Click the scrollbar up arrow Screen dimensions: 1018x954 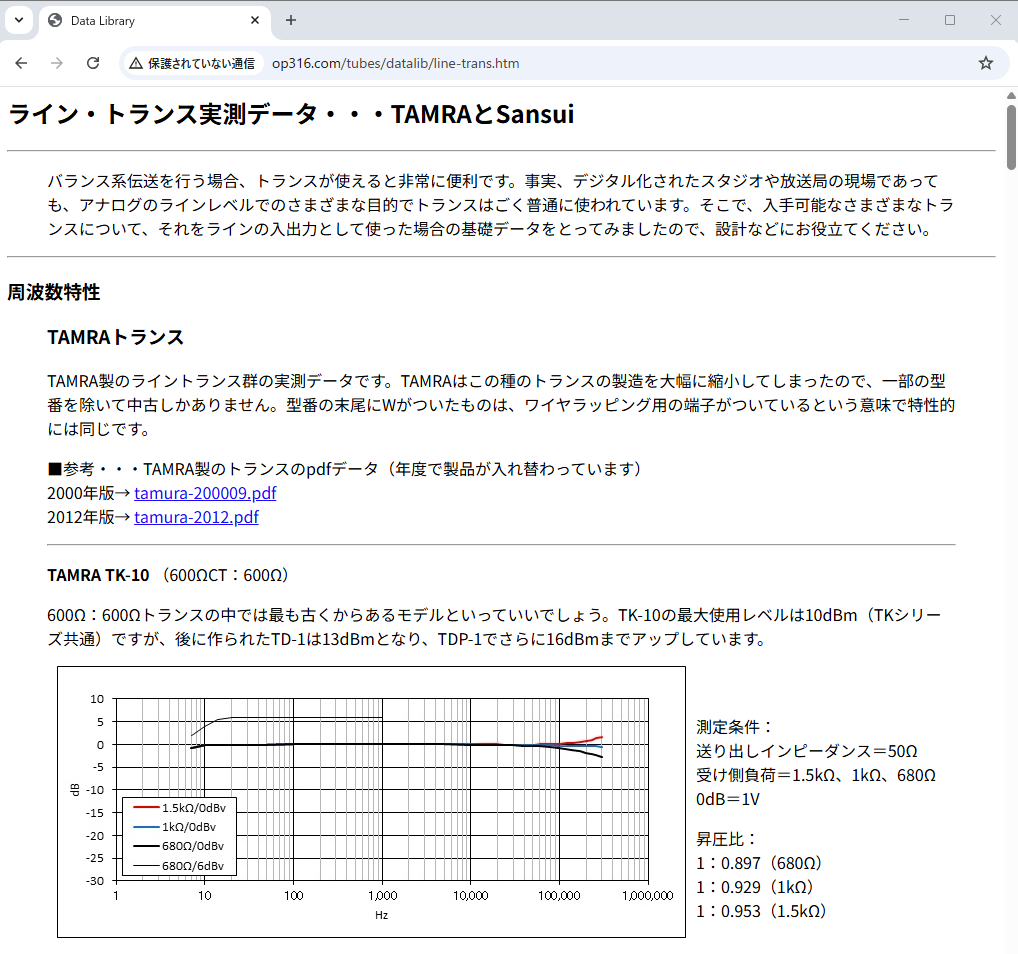1010,94
